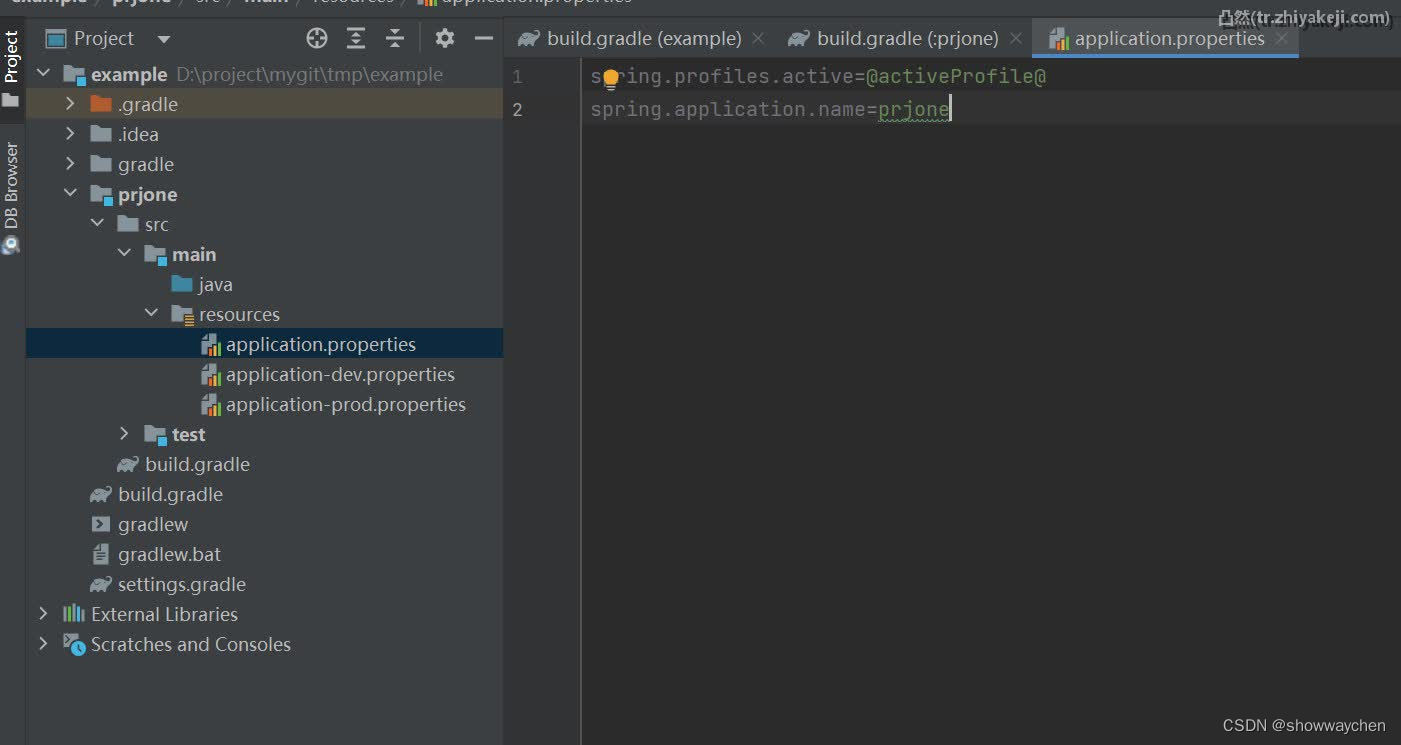Close the build.gradle (:prjone) tab
This screenshot has height=745, width=1401.
[x=1016, y=39]
